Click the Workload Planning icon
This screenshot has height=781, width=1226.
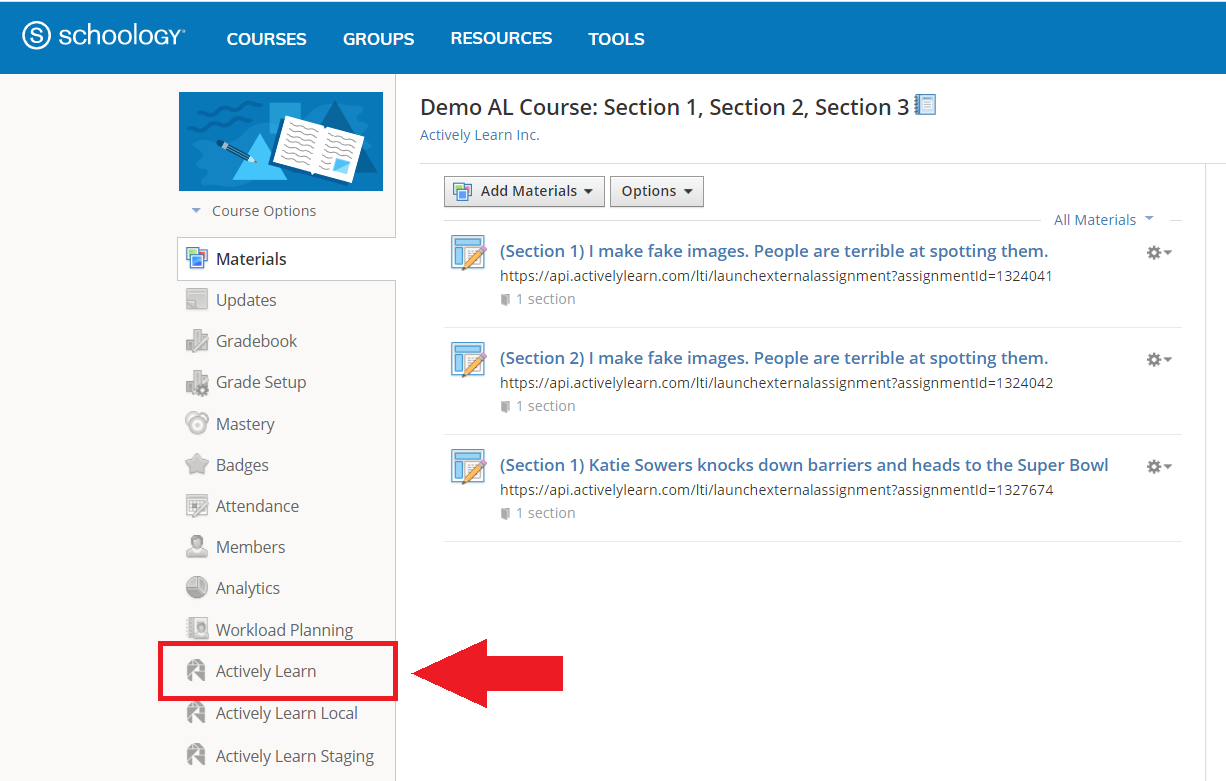(x=197, y=629)
